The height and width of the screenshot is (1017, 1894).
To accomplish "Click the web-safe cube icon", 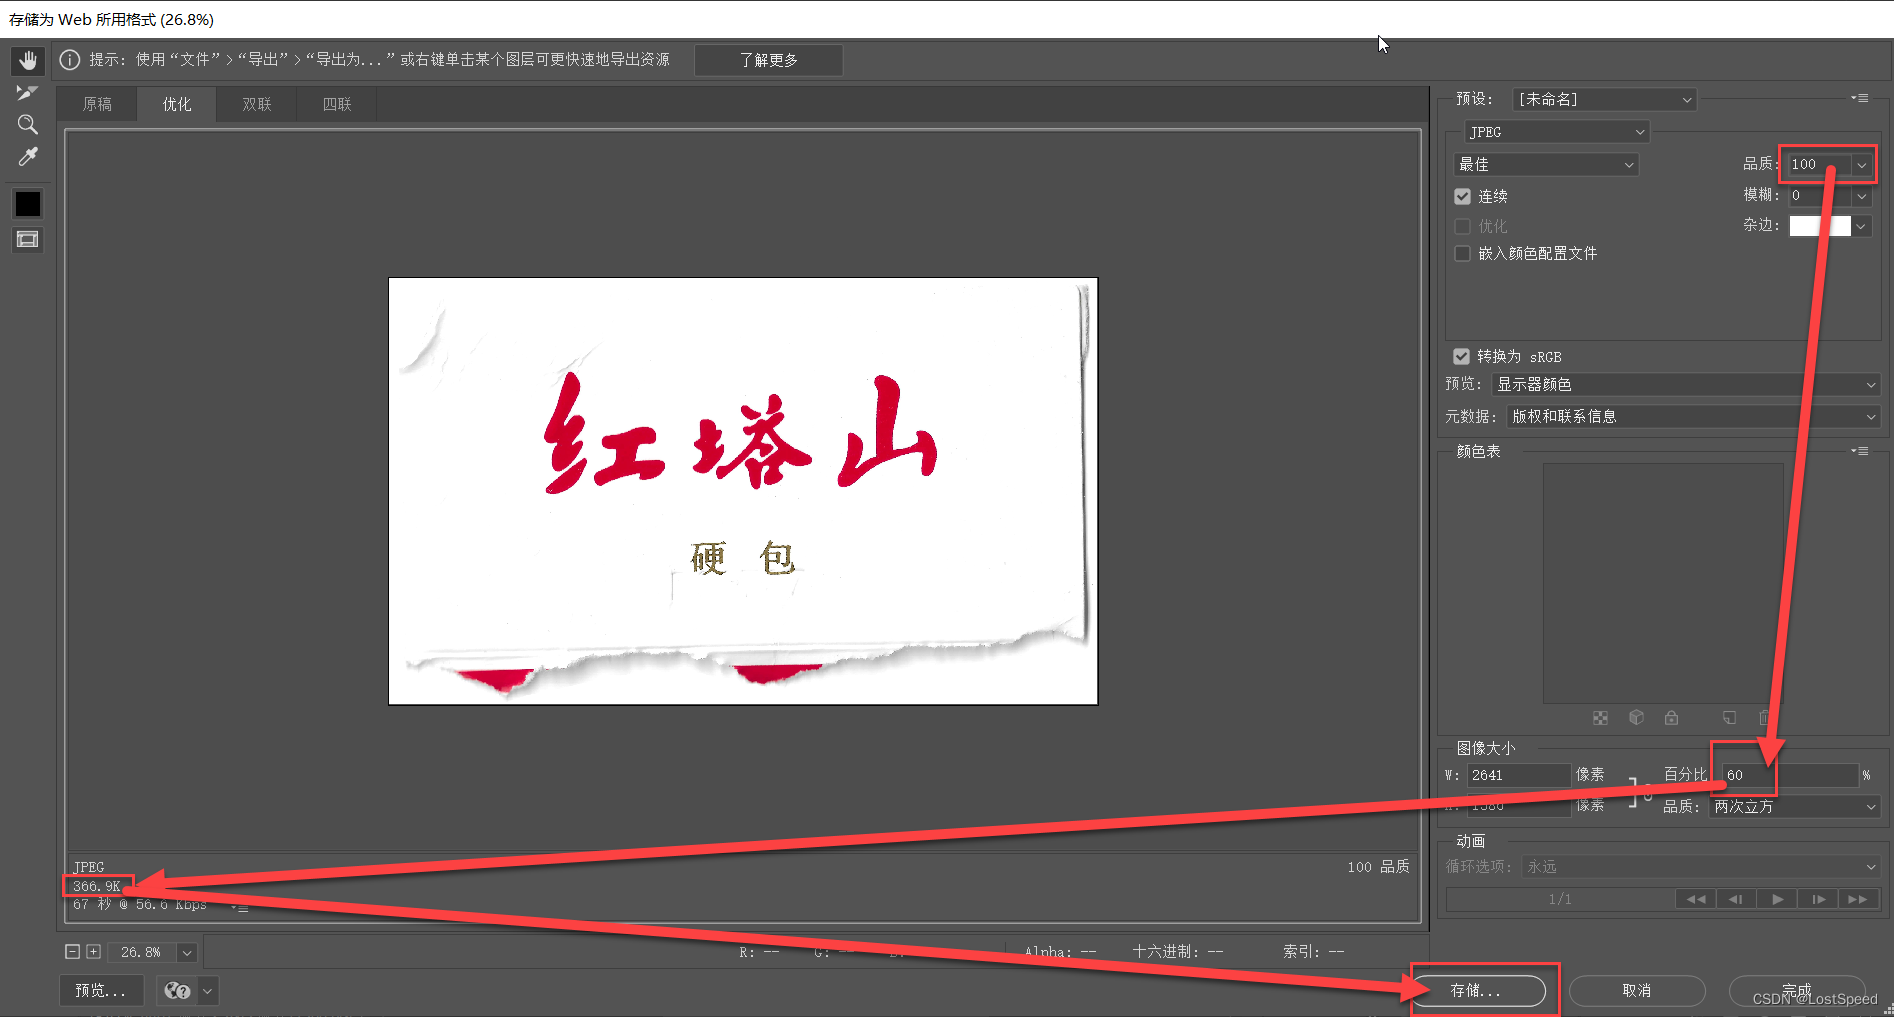I will tap(1637, 718).
